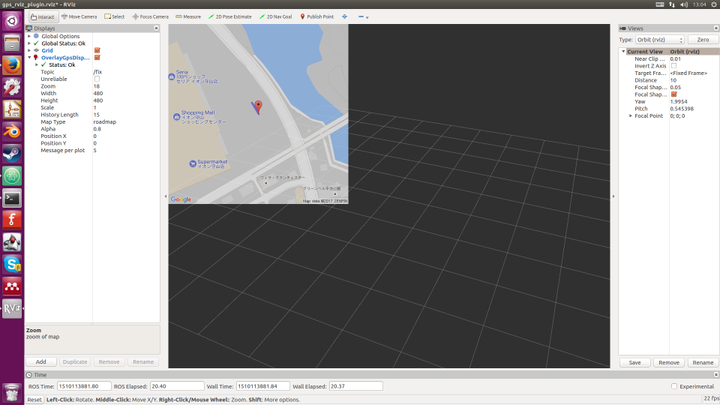The width and height of the screenshot is (720, 405).
Task: Select the Move Camera tool
Action: pos(79,17)
